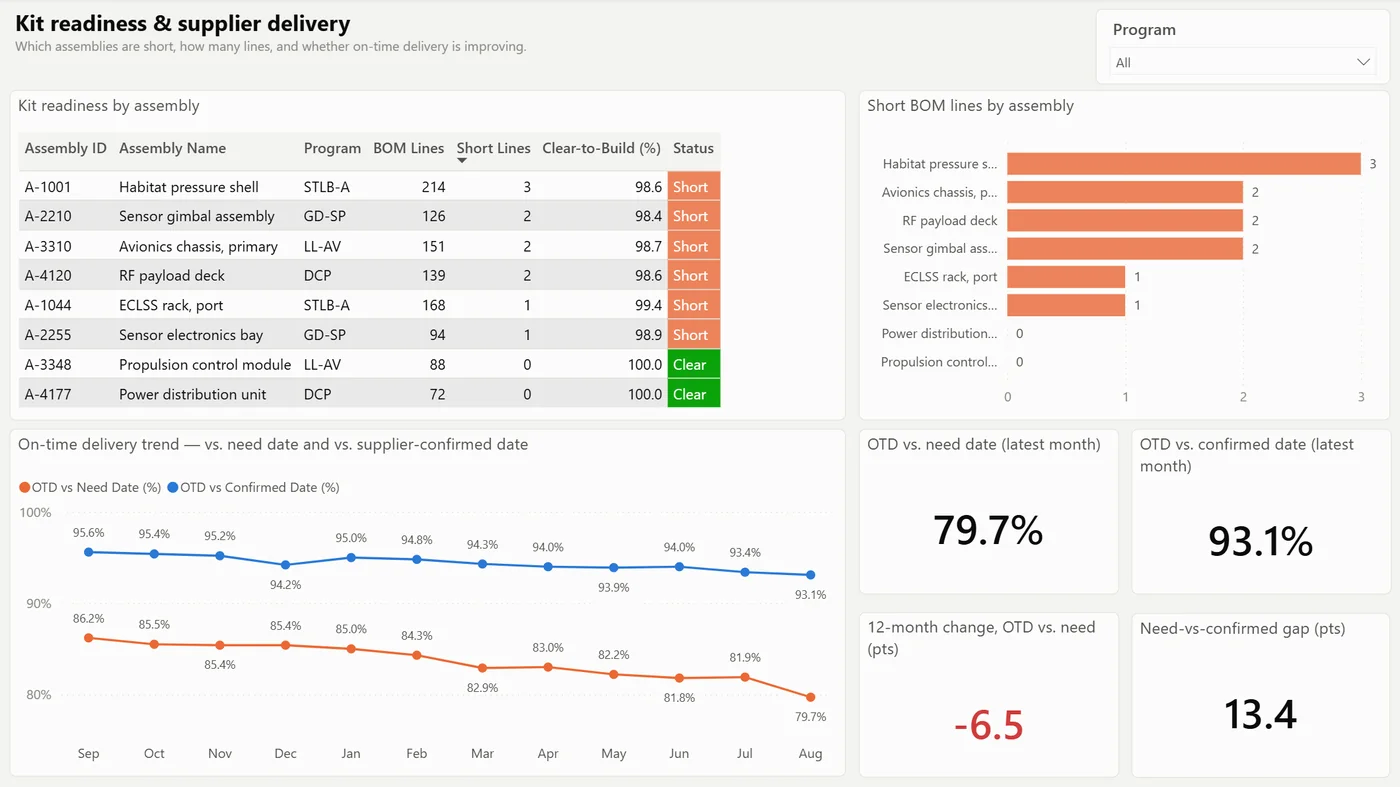Click the Habitat pressure shell bar in chart
This screenshot has width=1400, height=787.
coord(1184,164)
